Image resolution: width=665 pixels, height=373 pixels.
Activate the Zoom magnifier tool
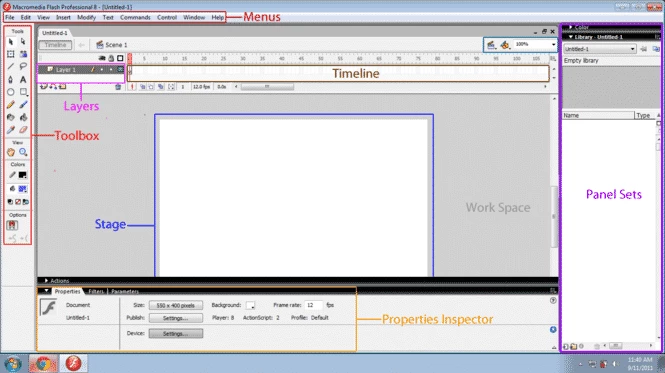23,152
